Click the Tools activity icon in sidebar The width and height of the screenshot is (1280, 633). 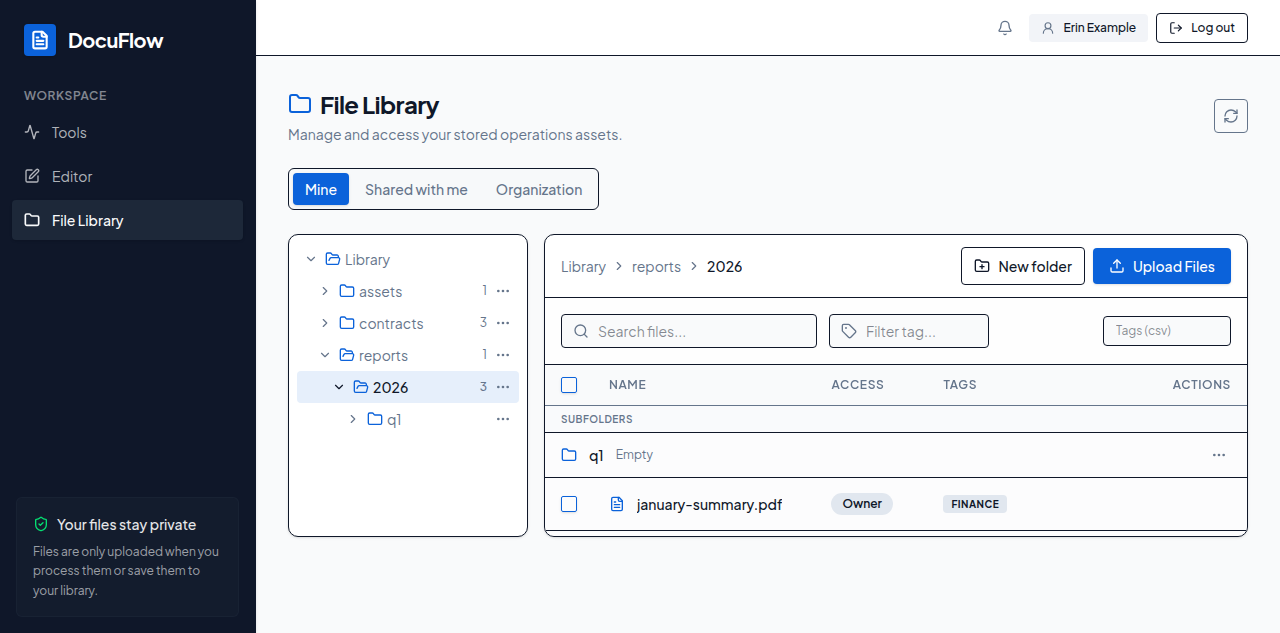pos(32,132)
